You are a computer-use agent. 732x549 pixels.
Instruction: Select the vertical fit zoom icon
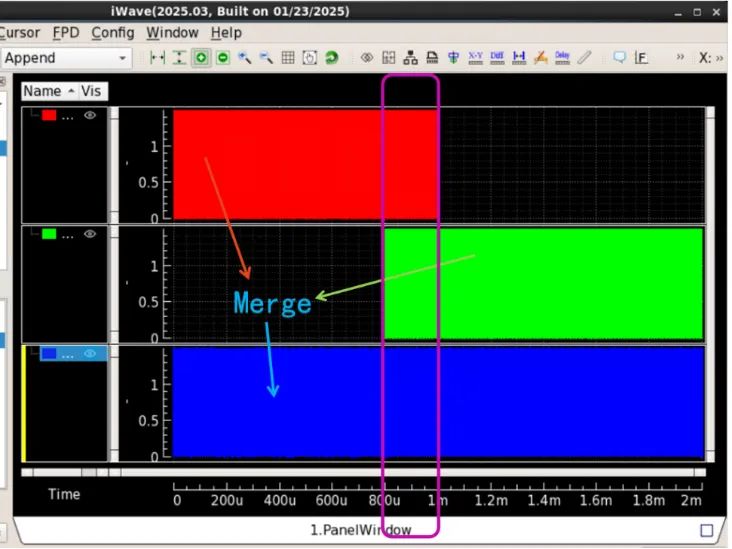[180, 58]
